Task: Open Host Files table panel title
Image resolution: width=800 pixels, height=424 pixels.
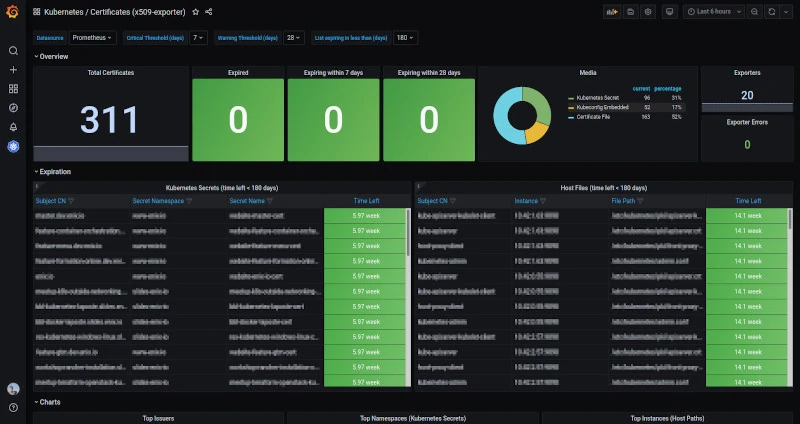Action: [604, 188]
